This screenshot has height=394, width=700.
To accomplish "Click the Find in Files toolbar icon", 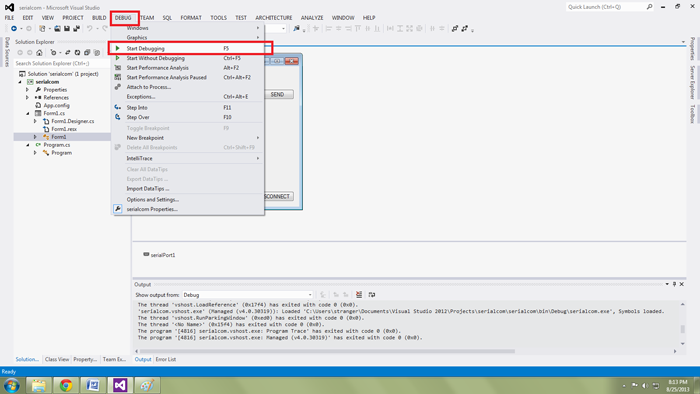I will (x=296, y=29).
